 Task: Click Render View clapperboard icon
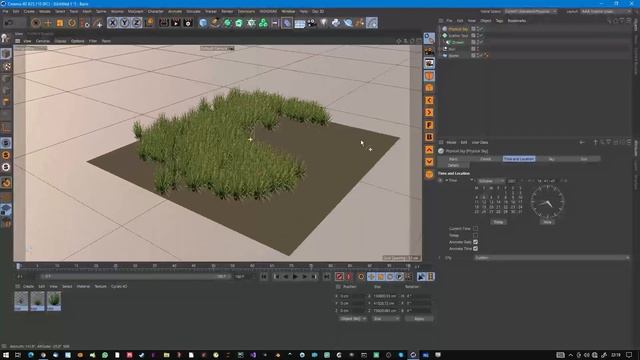[164, 23]
